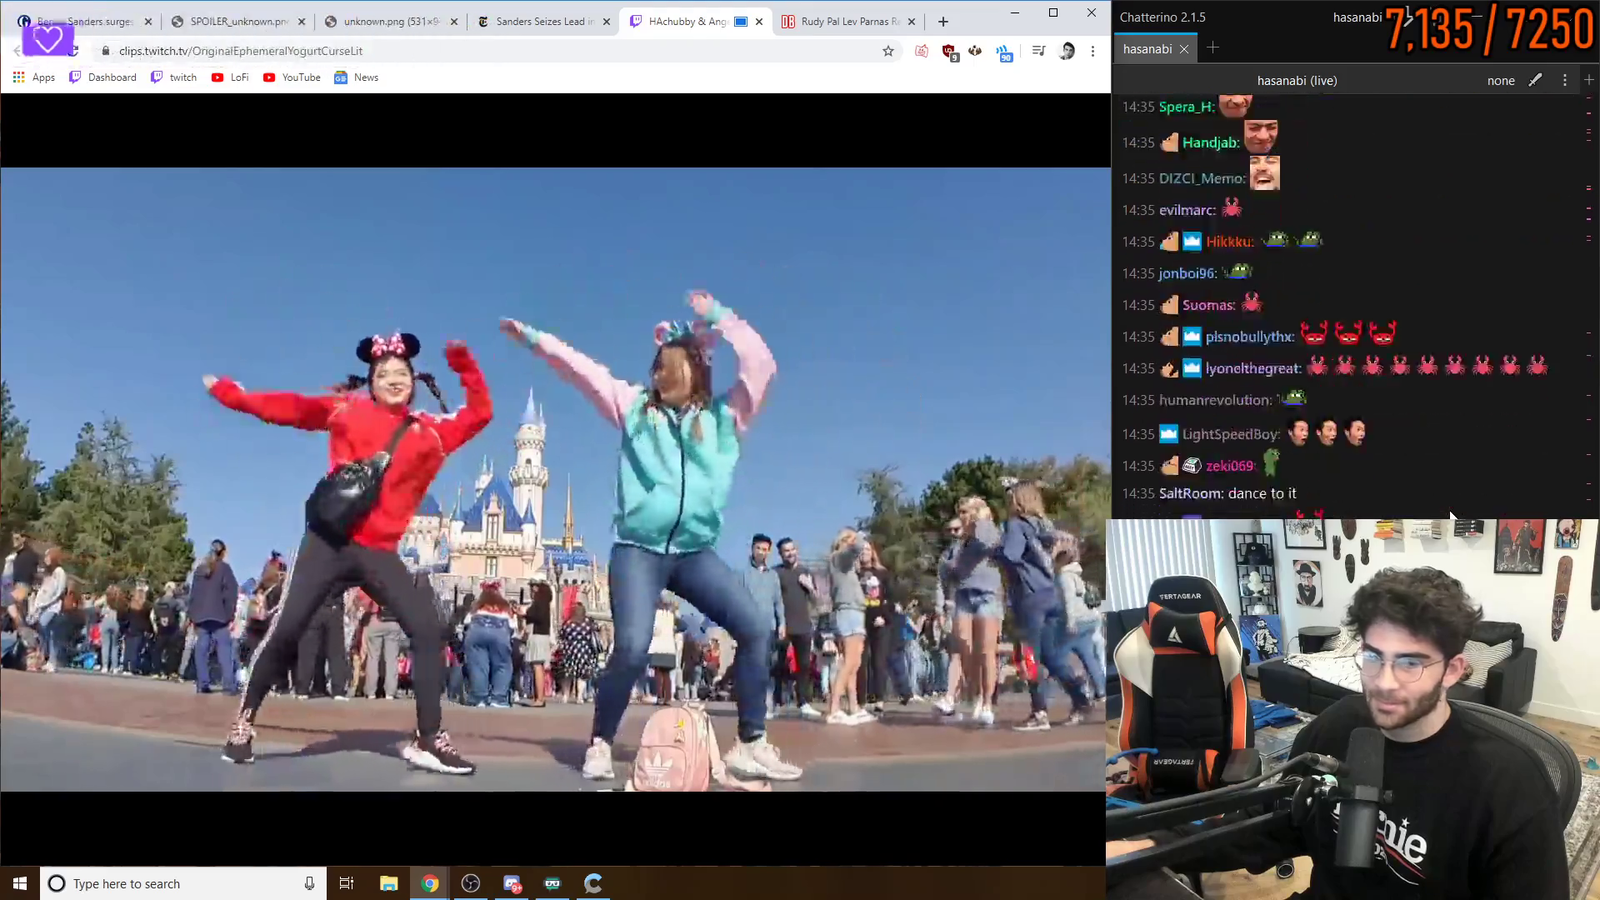This screenshot has width=1600, height=900.
Task: Click the red shield extension icon
Action: pyautogui.click(x=950, y=52)
